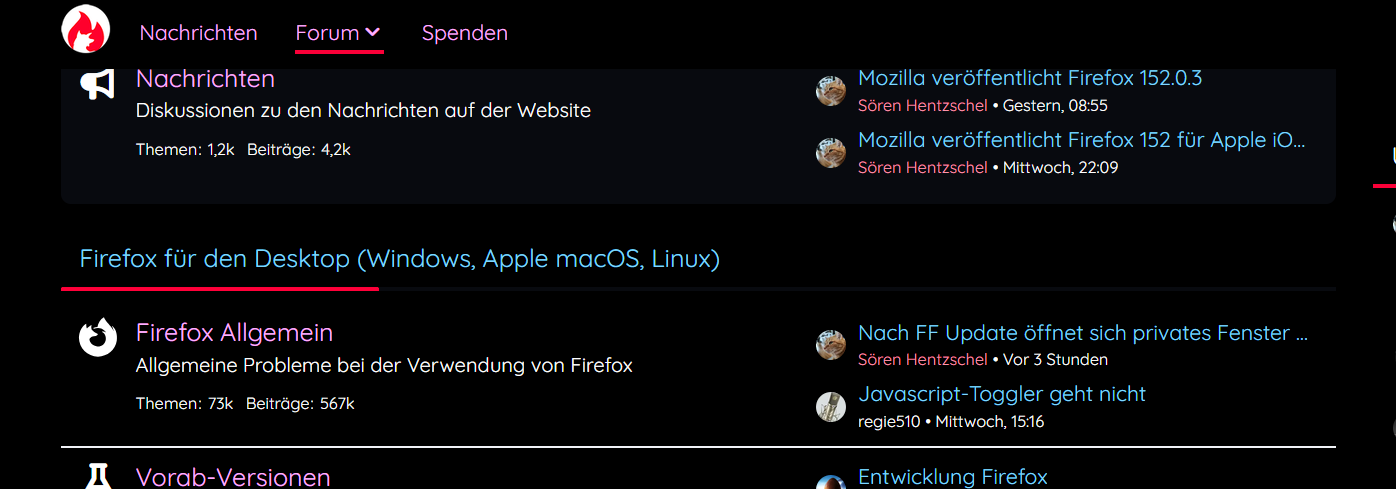Open user profile regie510
1396x489 pixels.
point(889,422)
